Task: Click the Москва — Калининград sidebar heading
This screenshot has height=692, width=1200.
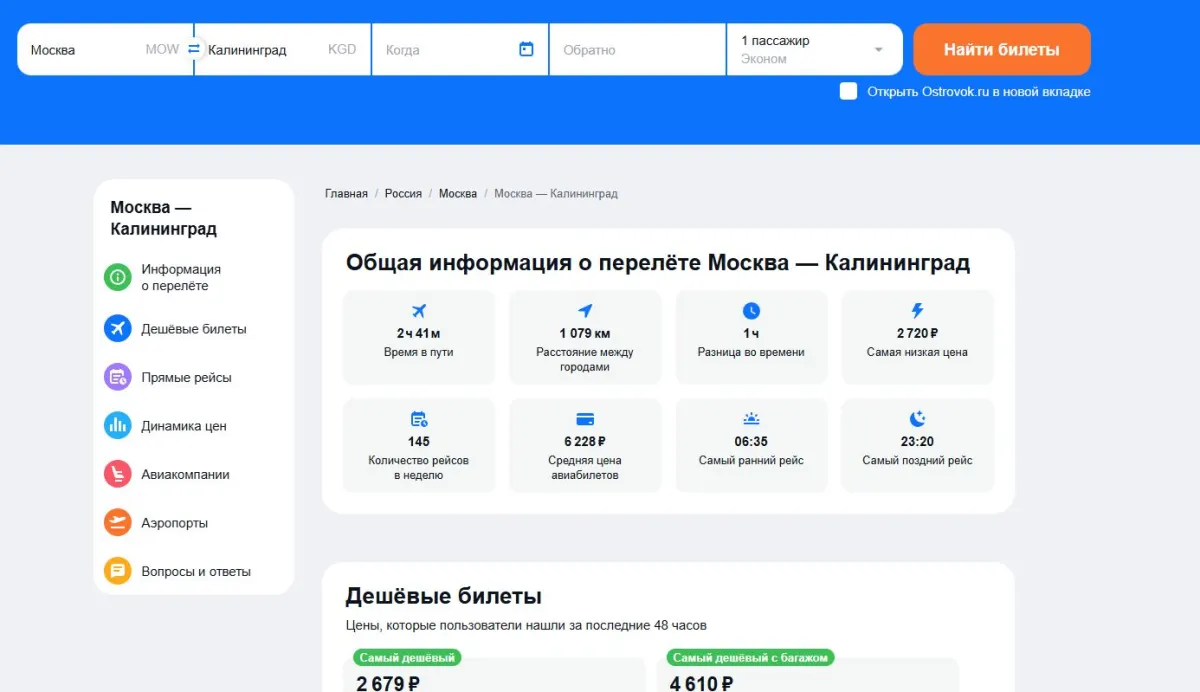Action: [164, 218]
